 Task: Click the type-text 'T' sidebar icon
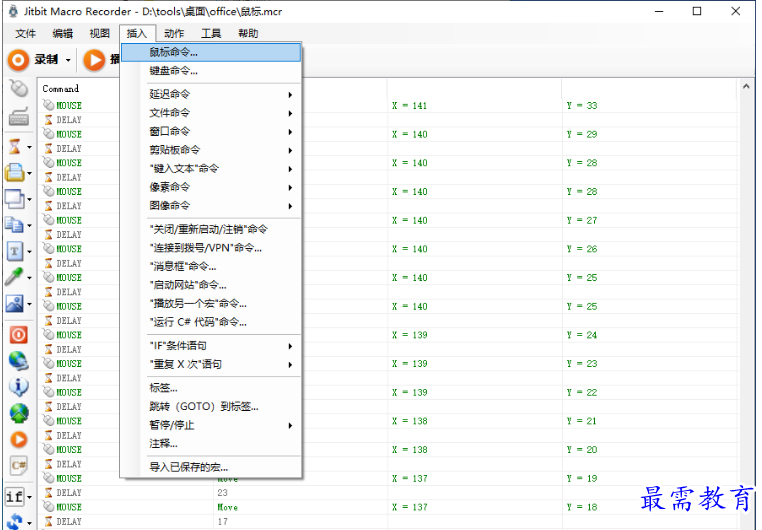coord(15,251)
